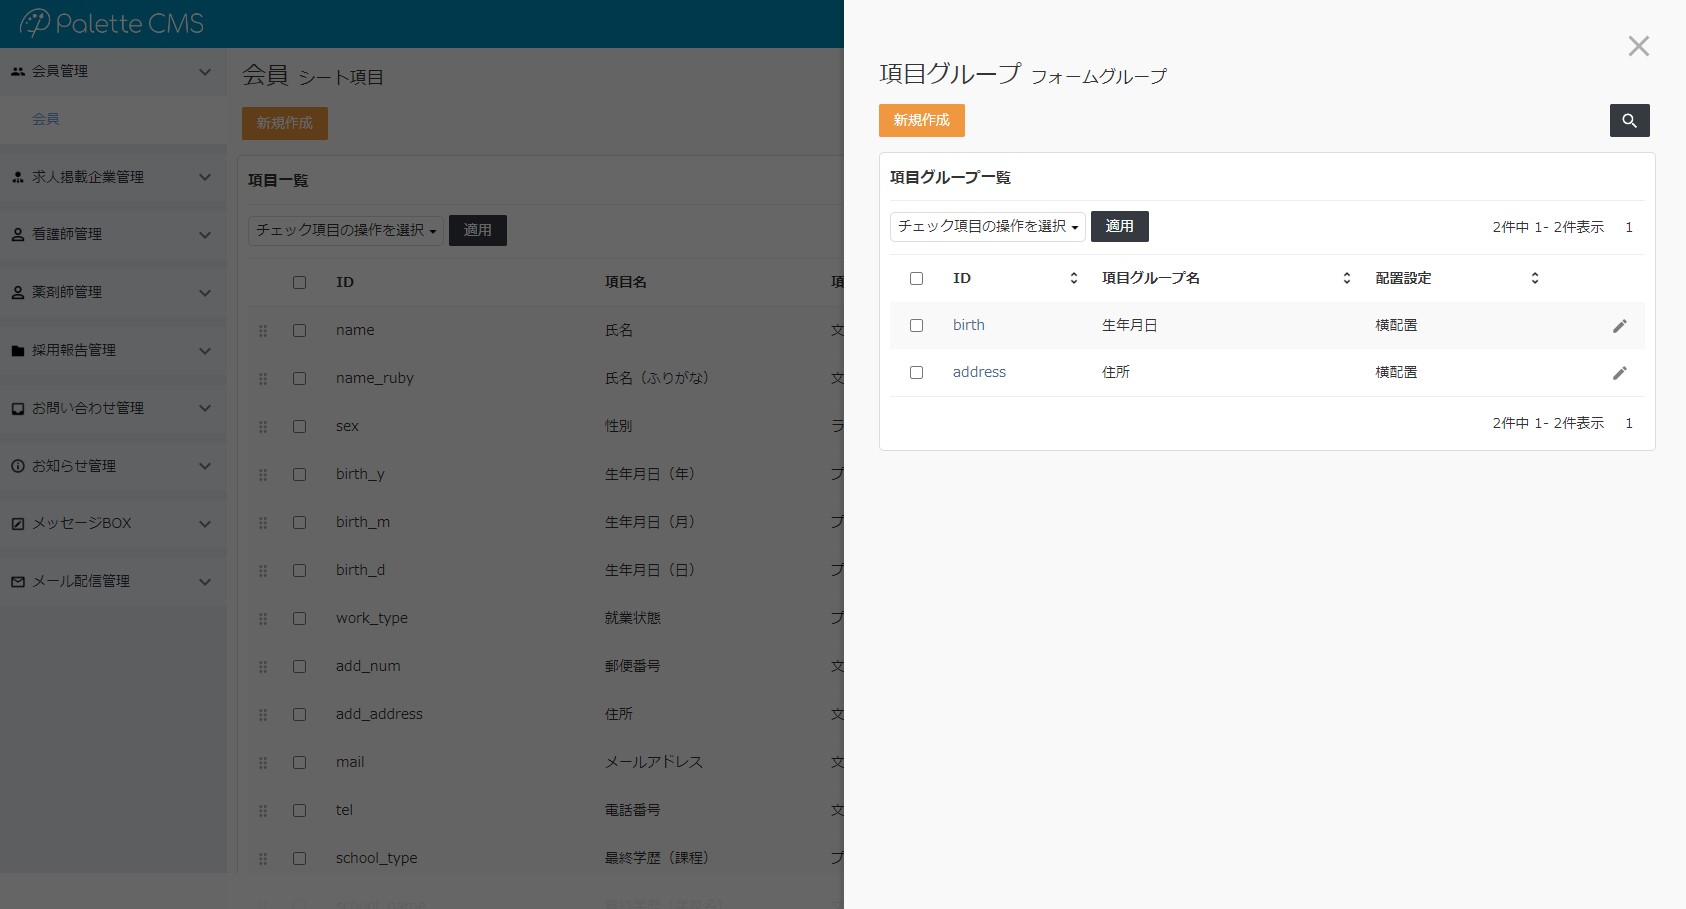1686x909 pixels.
Task: Click 適用 in the group panel
Action: click(x=1120, y=227)
